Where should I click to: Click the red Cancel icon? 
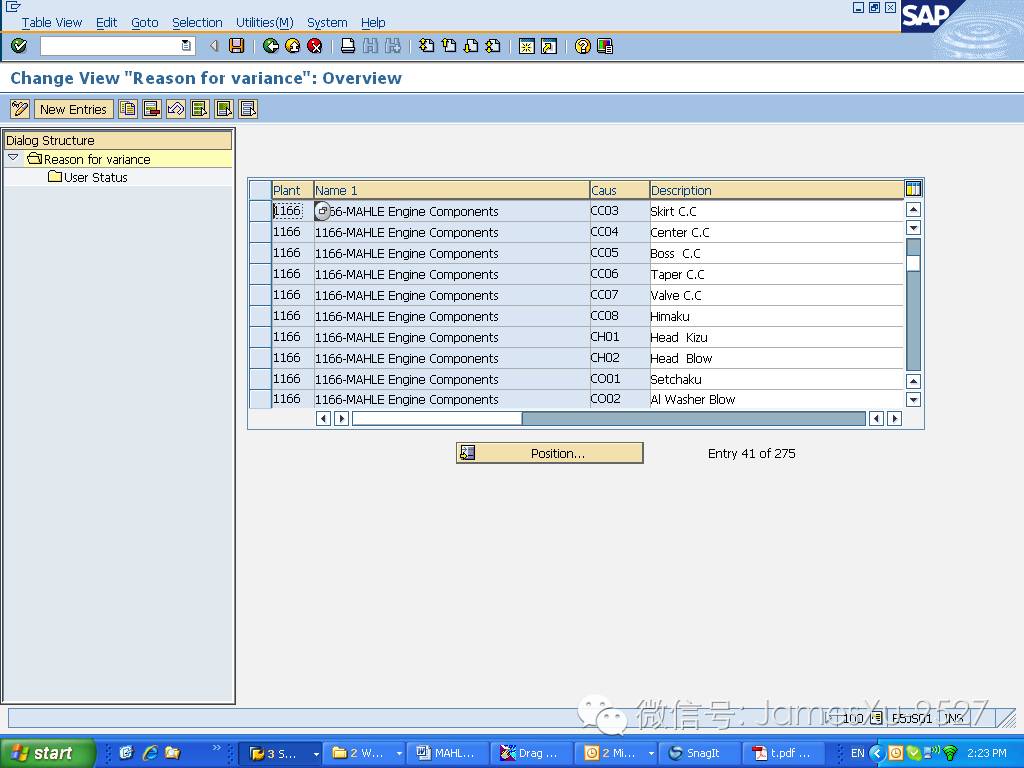(x=315, y=46)
